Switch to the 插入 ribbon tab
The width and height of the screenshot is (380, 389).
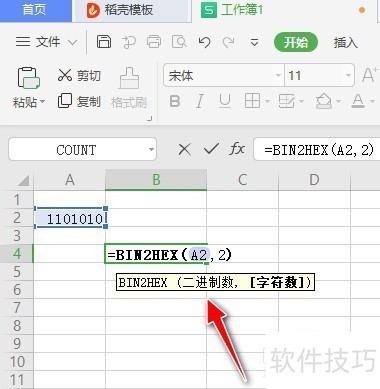pyautogui.click(x=346, y=42)
